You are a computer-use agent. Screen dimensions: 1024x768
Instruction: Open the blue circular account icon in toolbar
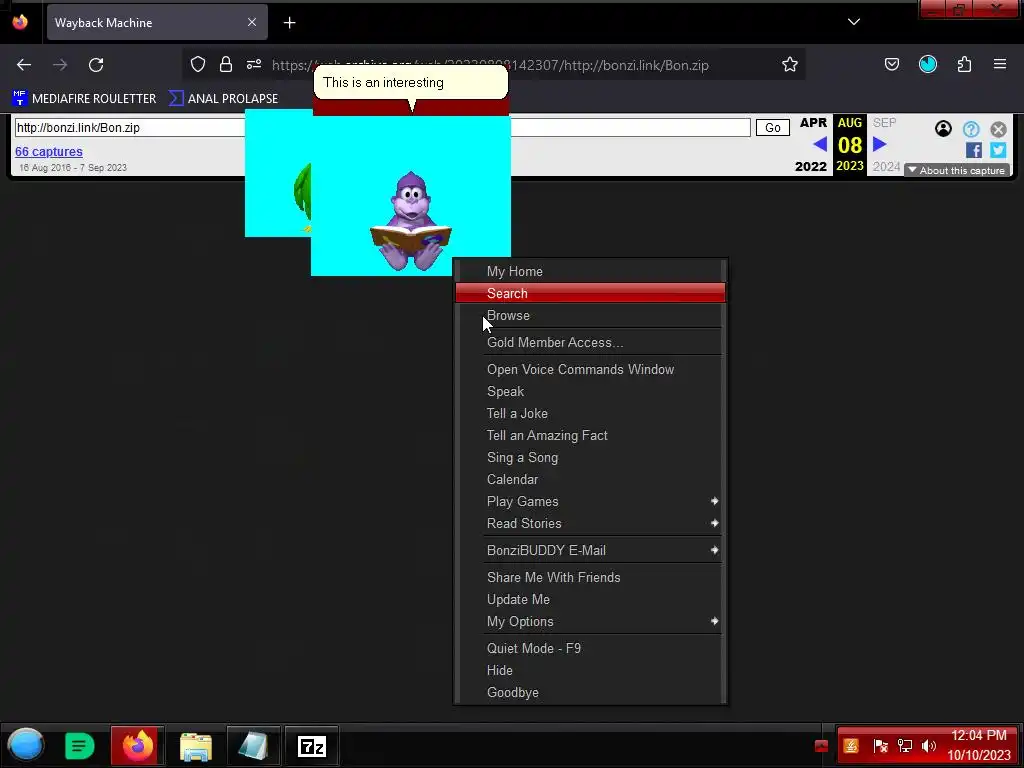(927, 64)
